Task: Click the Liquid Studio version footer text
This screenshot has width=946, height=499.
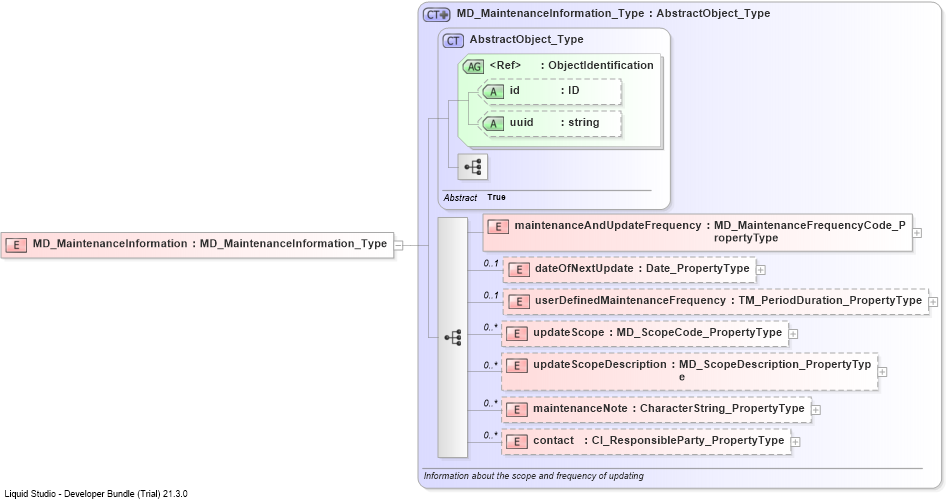Action: pyautogui.click(x=96, y=494)
